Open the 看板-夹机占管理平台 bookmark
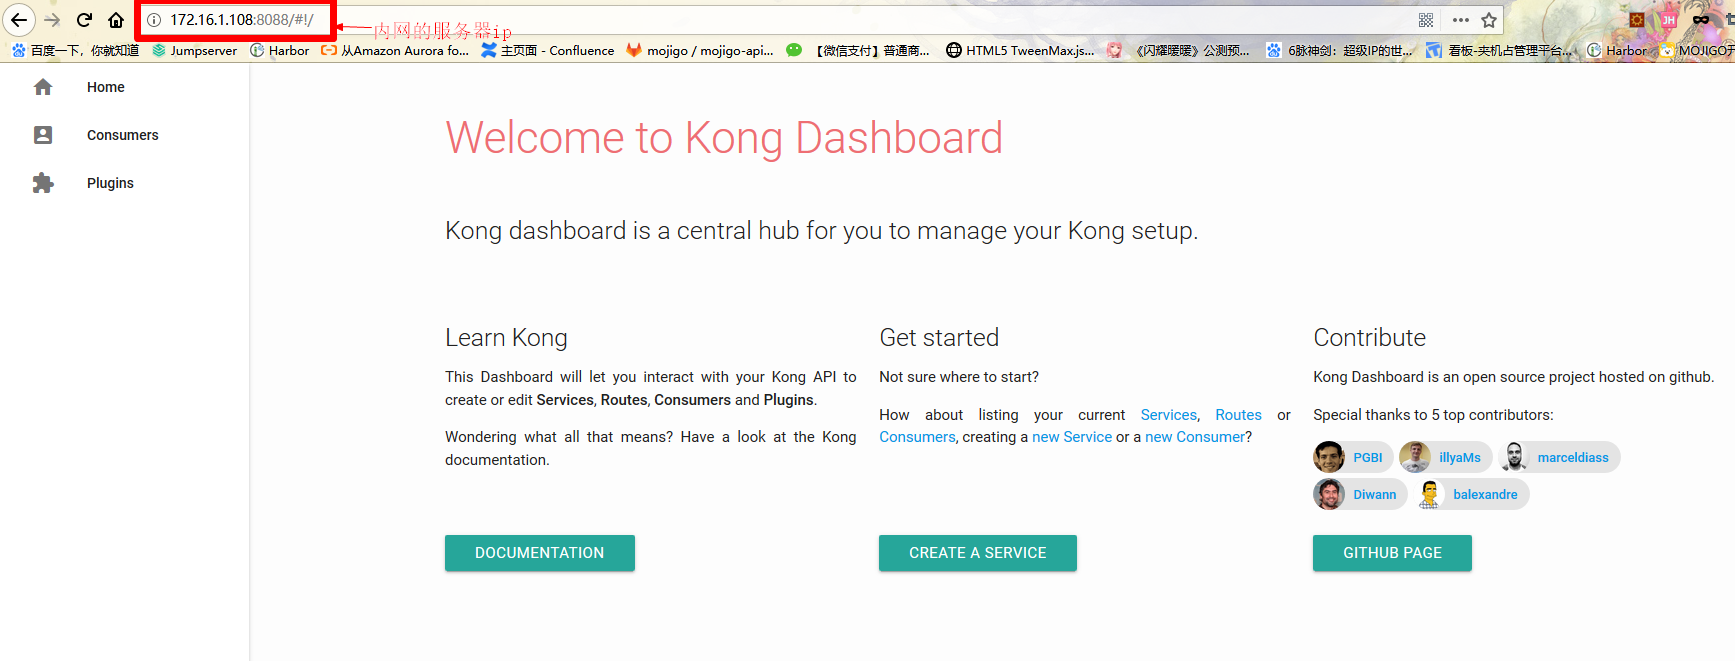This screenshot has height=661, width=1735. point(1499,50)
